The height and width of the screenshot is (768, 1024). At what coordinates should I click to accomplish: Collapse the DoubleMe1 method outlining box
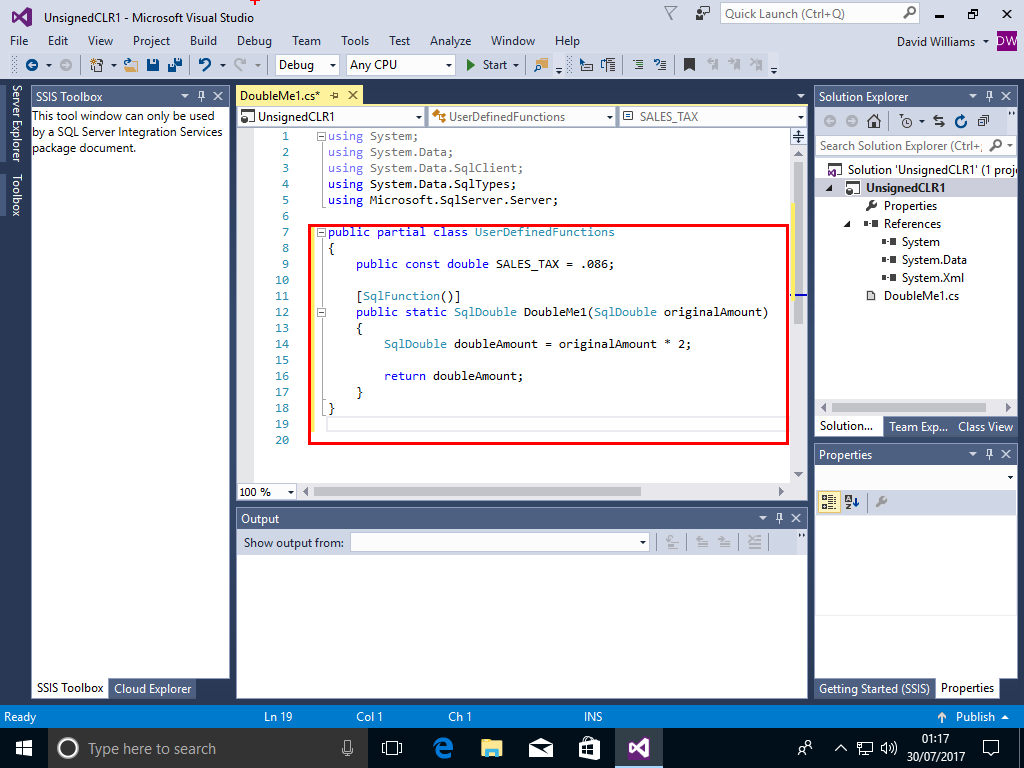point(321,312)
